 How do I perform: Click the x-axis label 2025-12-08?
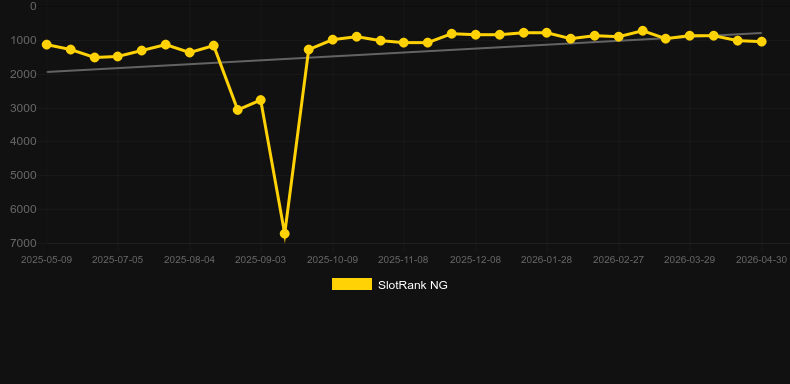tap(476, 260)
